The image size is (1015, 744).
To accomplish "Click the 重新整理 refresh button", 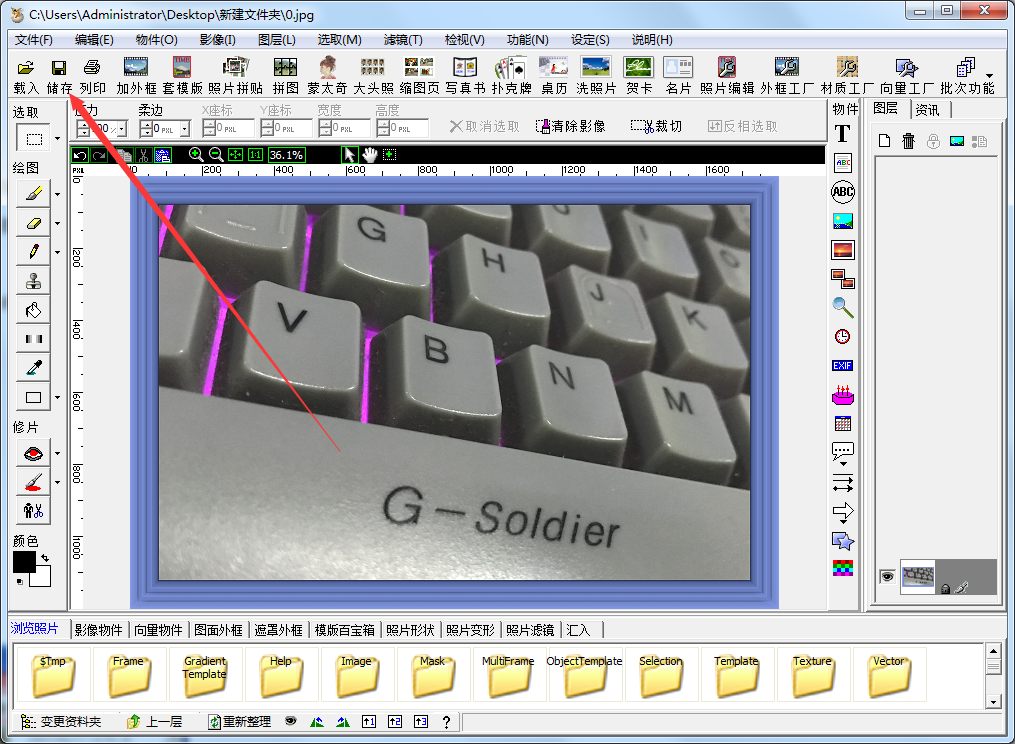I will click(x=239, y=721).
